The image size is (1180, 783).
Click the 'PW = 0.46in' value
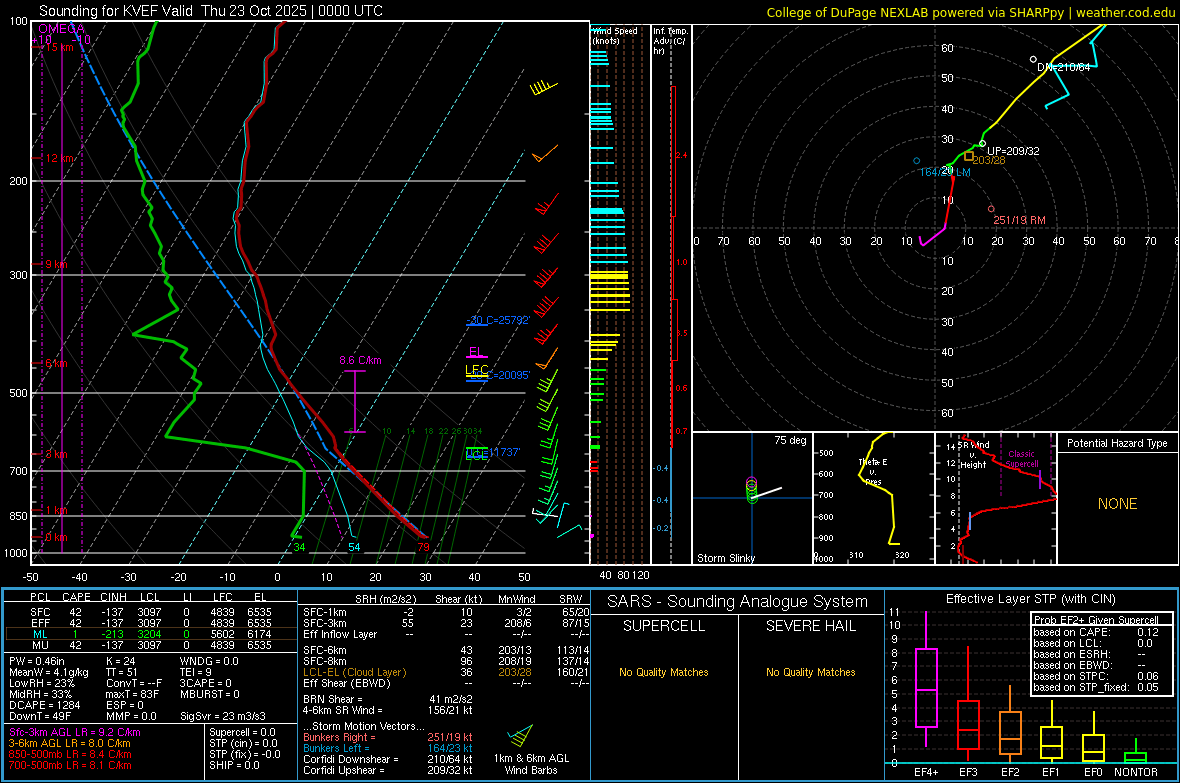[x=41, y=661]
